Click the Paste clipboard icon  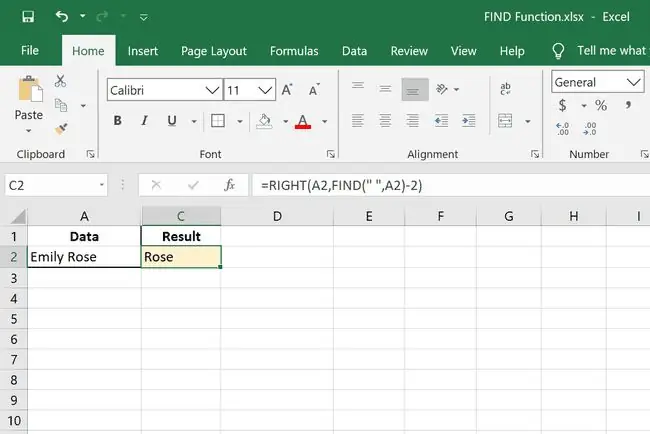coord(29,89)
